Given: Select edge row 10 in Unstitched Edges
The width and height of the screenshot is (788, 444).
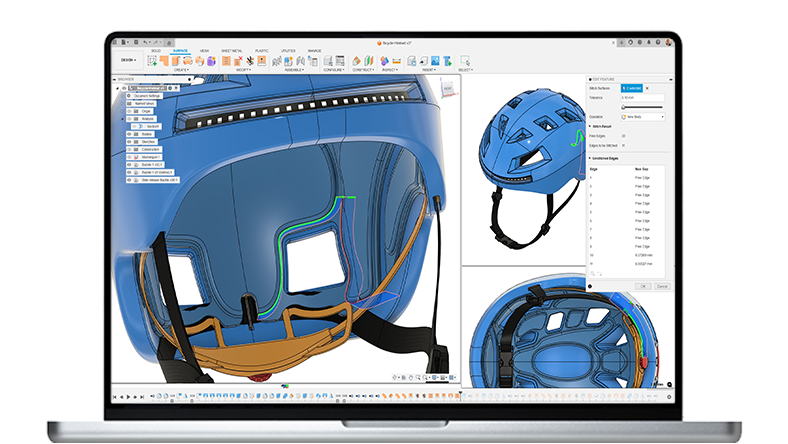Looking at the screenshot, I should pyautogui.click(x=626, y=255).
